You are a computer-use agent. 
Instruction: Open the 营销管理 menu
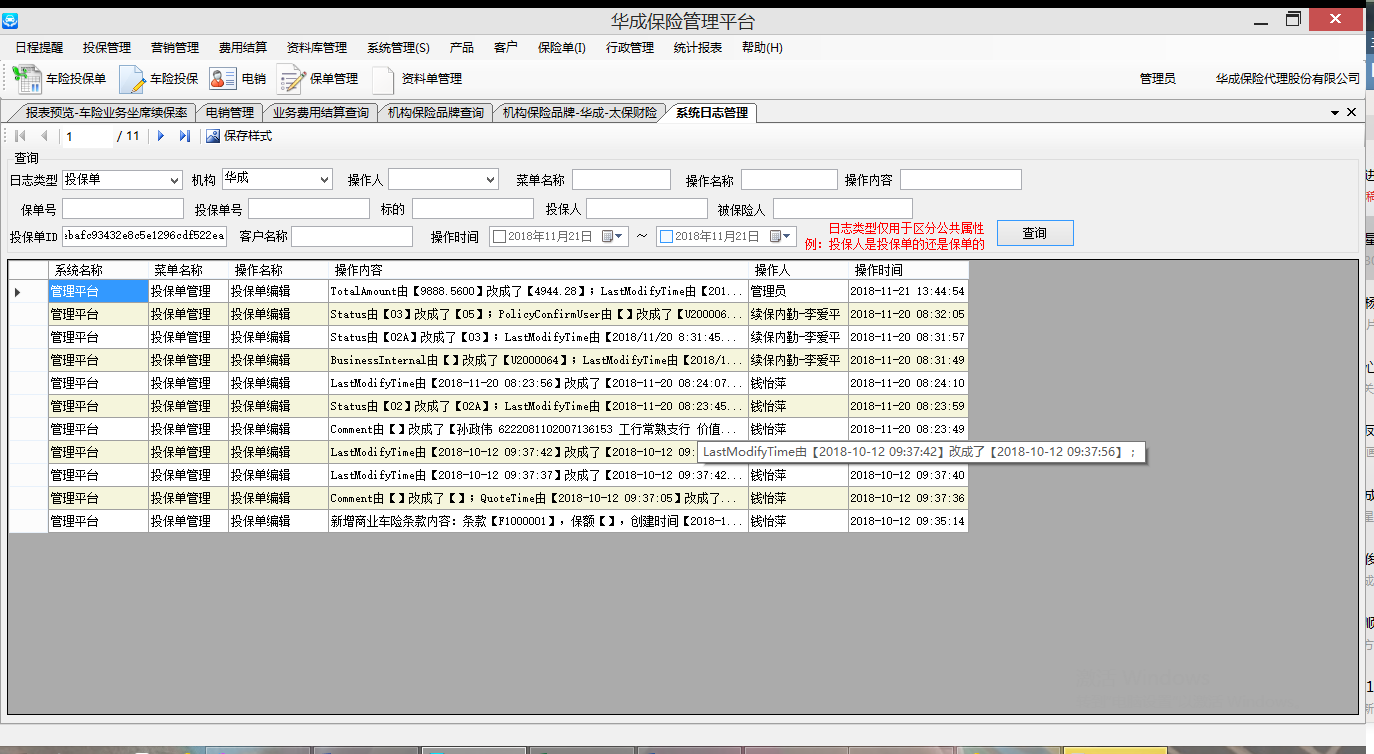175,47
